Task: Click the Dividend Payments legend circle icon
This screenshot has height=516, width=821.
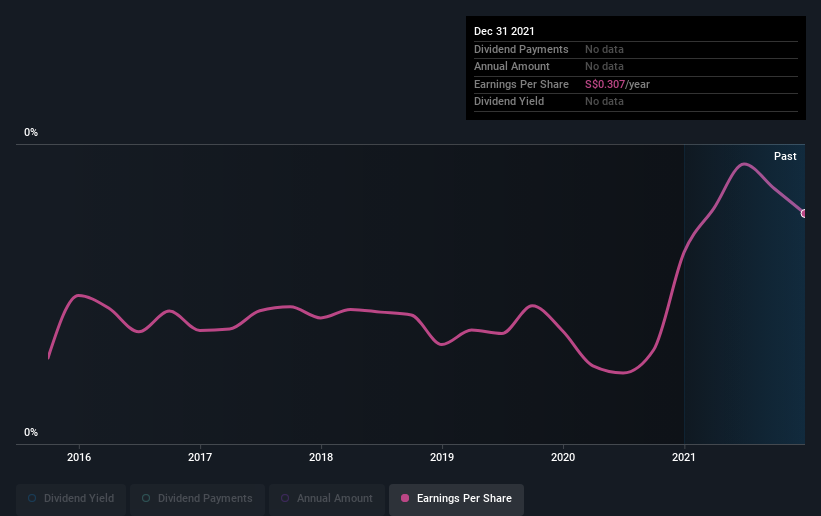Action: pos(146,498)
